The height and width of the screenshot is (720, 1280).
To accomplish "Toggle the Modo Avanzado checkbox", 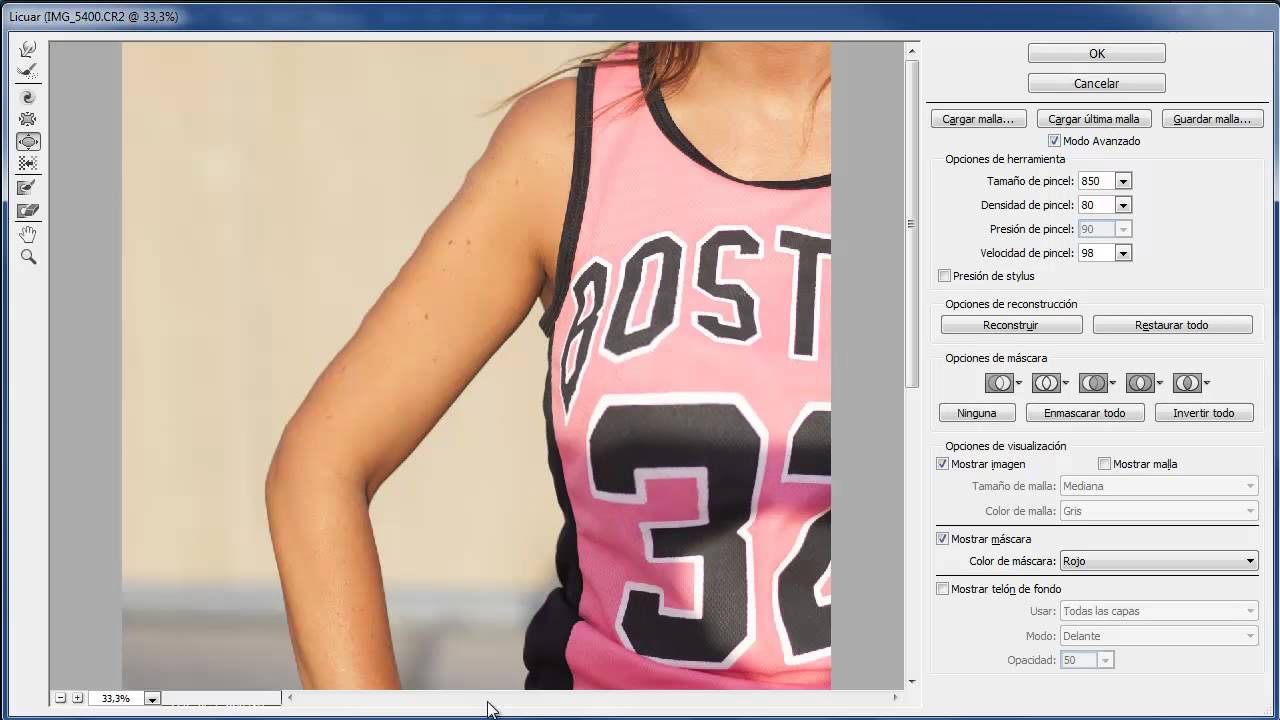I will (1054, 141).
